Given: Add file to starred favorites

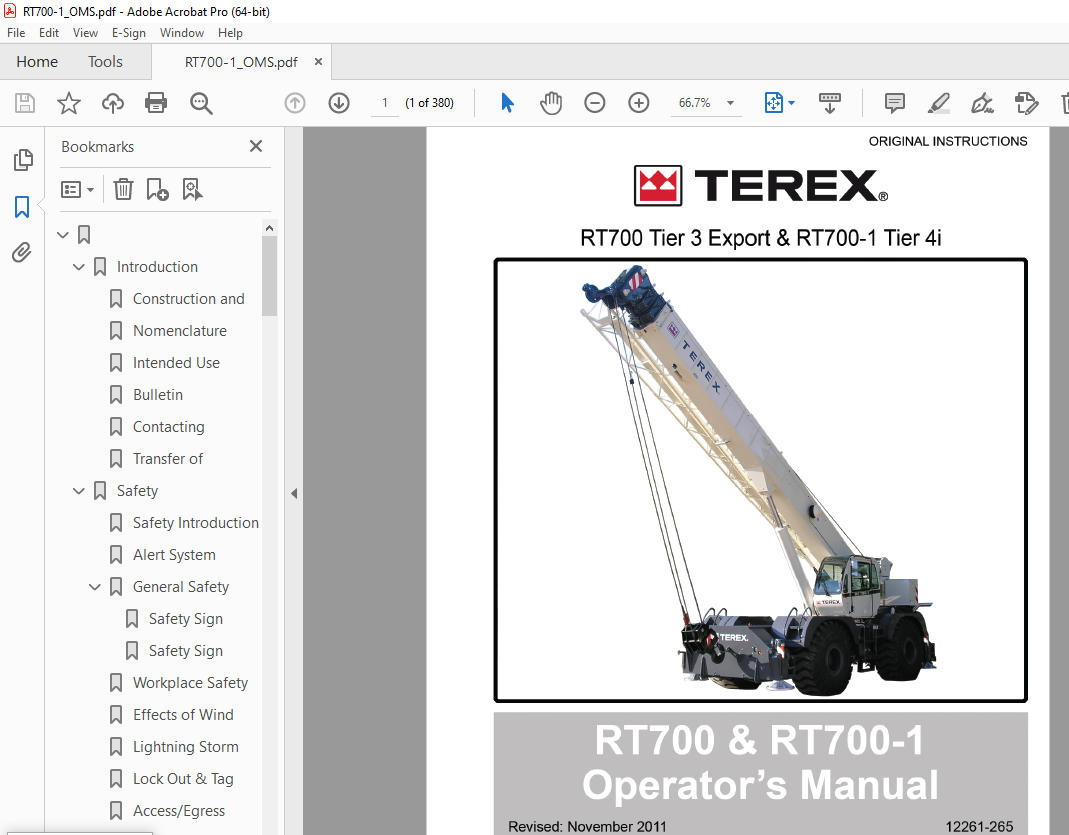Looking at the screenshot, I should [x=68, y=103].
